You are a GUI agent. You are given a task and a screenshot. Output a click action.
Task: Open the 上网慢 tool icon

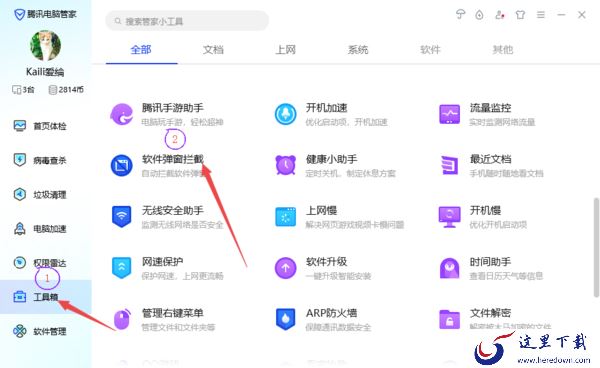tap(285, 217)
